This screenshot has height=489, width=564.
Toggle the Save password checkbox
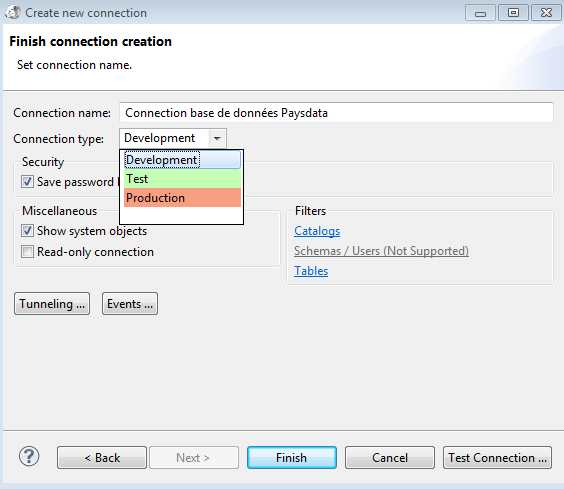[27, 182]
